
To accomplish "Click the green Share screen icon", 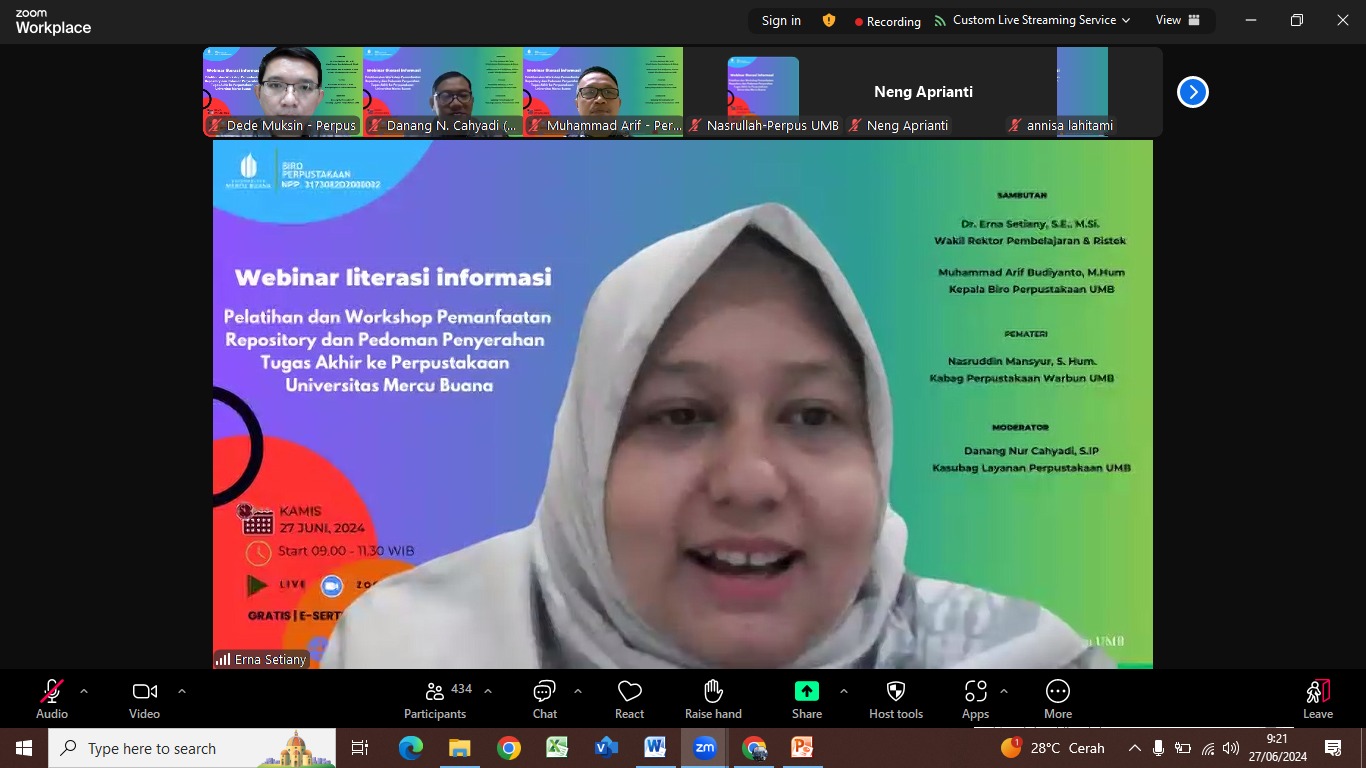I will [806, 692].
